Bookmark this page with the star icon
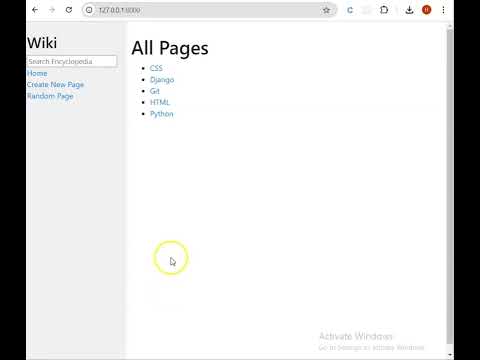The width and height of the screenshot is (480, 360). (x=326, y=10)
